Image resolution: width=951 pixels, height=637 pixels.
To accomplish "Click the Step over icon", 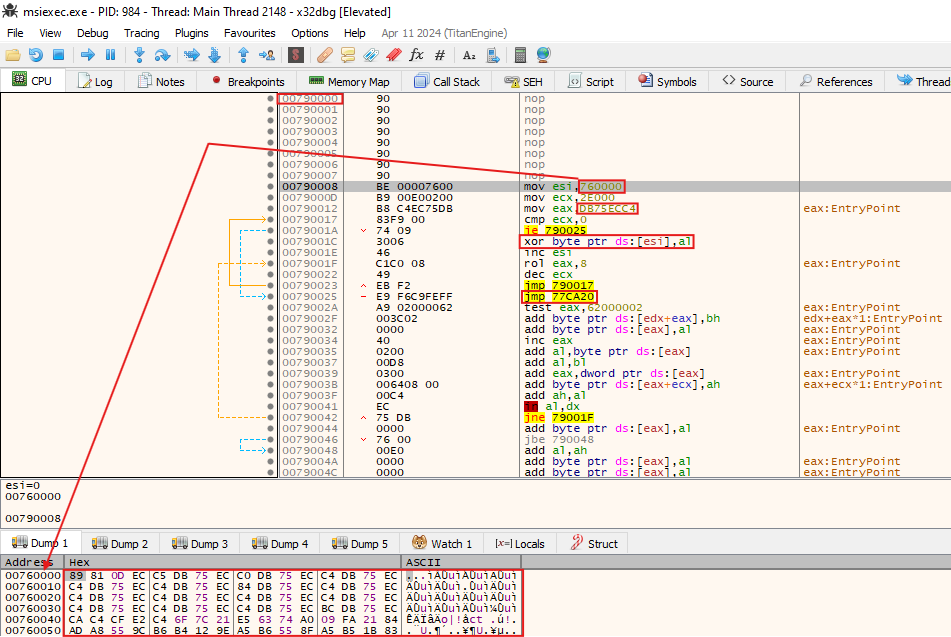I will pos(162,55).
